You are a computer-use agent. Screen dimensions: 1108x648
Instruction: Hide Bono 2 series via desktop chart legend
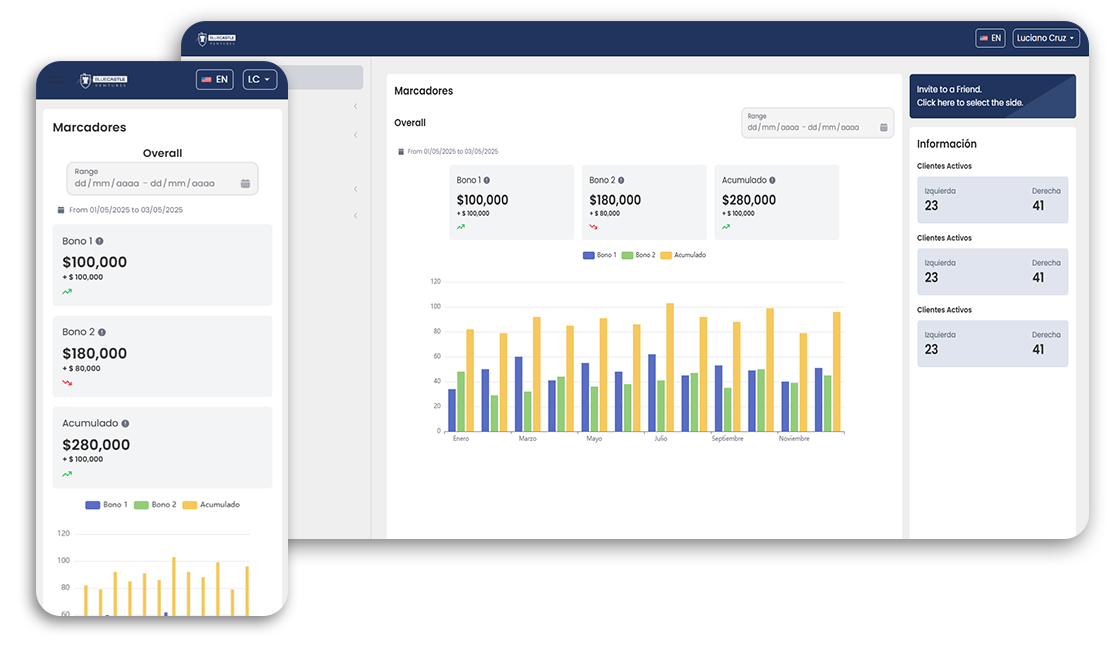click(638, 255)
